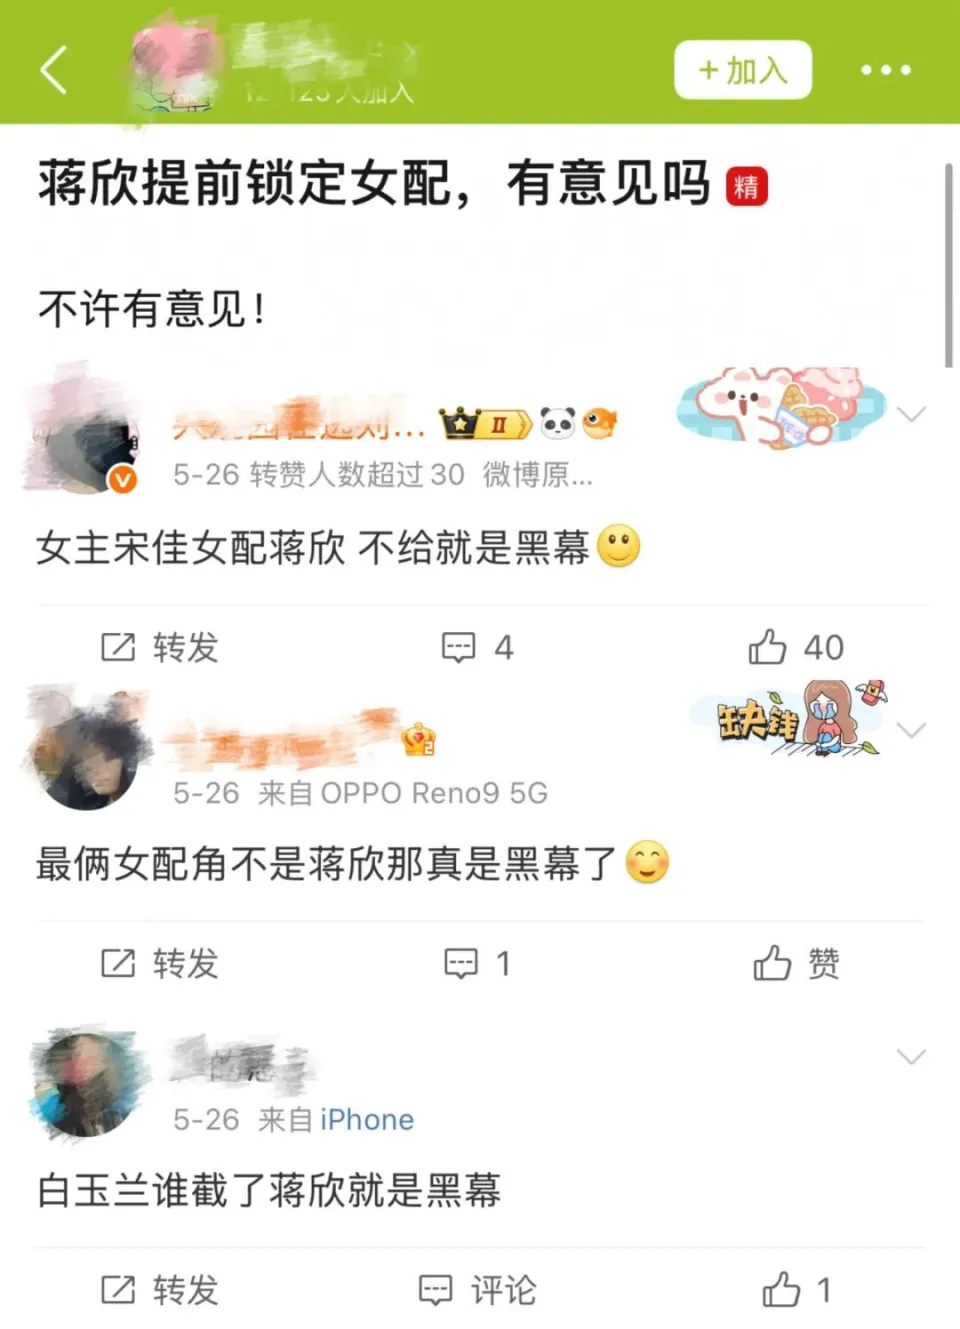Repost the 最俩女配角 post
Image resolution: width=960 pixels, height=1329 pixels.
pos(159,964)
